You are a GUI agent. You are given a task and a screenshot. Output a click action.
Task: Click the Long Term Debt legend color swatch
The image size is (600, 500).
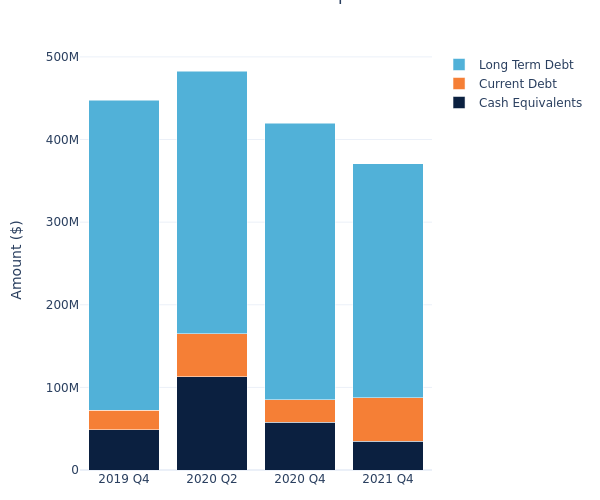(x=459, y=65)
